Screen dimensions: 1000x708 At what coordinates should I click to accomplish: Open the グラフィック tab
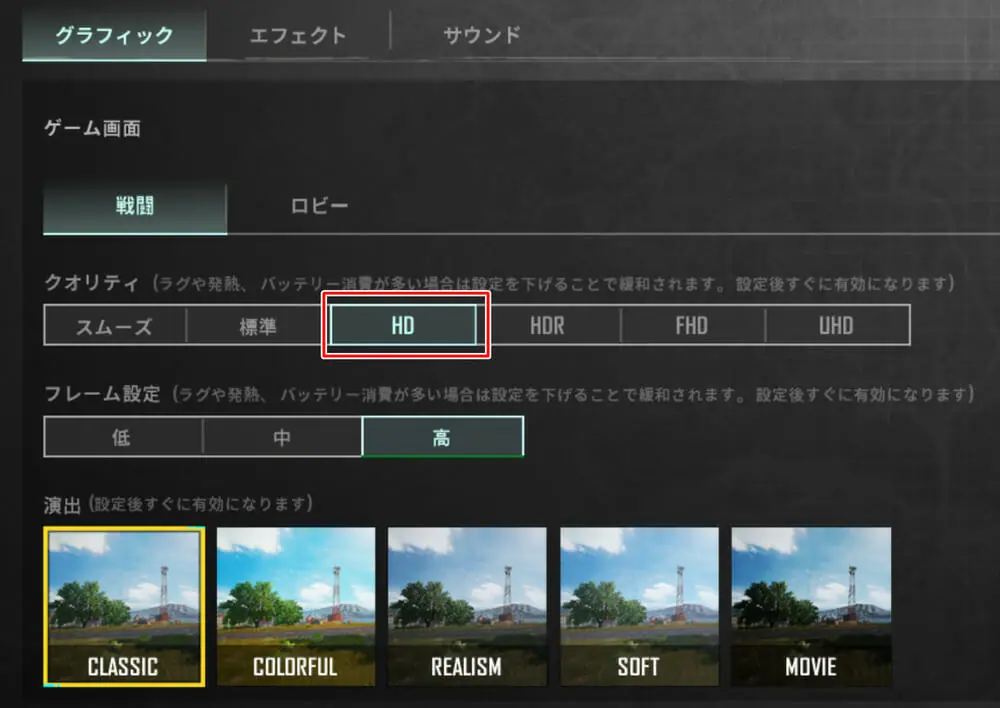(114, 35)
